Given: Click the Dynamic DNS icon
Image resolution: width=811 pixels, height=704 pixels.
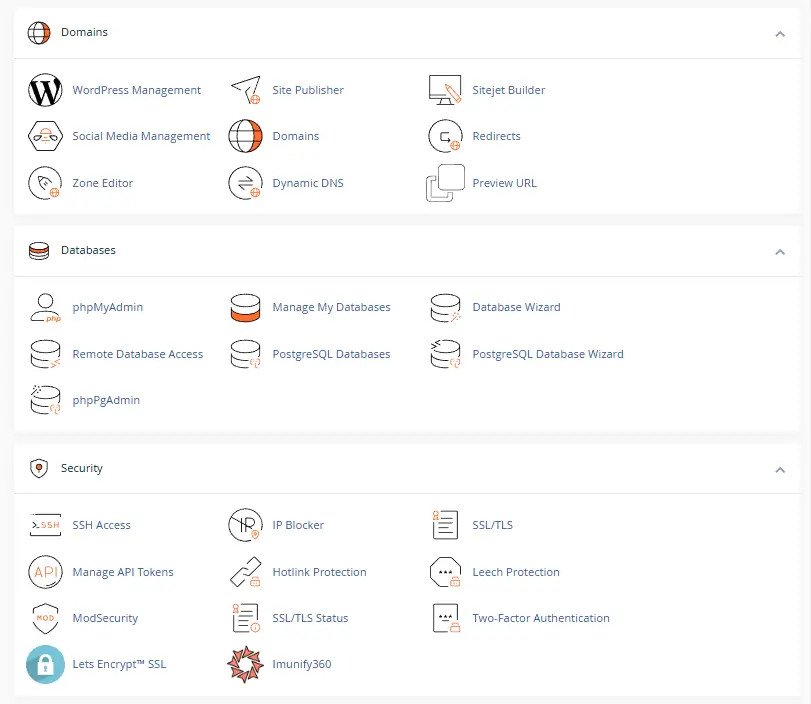Looking at the screenshot, I should (x=244, y=183).
